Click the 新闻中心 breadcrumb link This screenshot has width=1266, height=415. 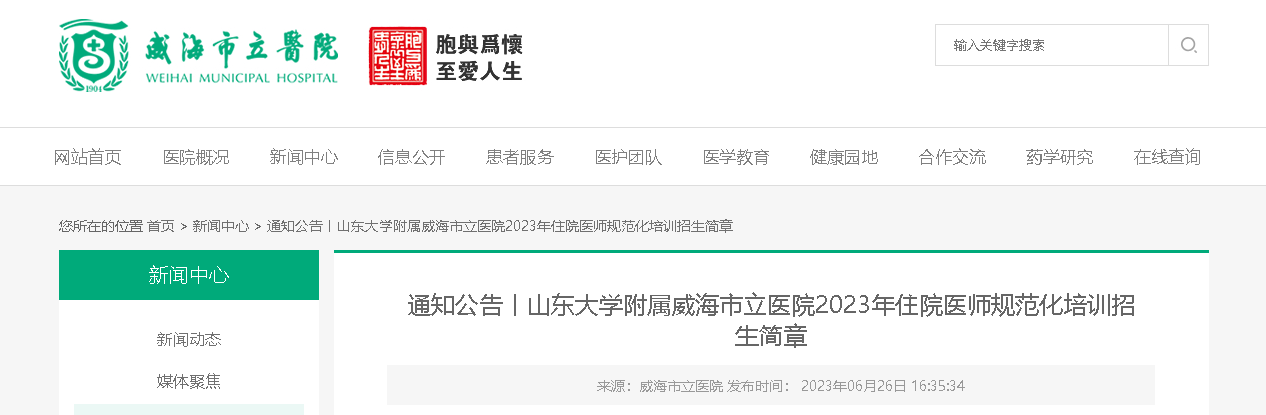pyautogui.click(x=221, y=227)
